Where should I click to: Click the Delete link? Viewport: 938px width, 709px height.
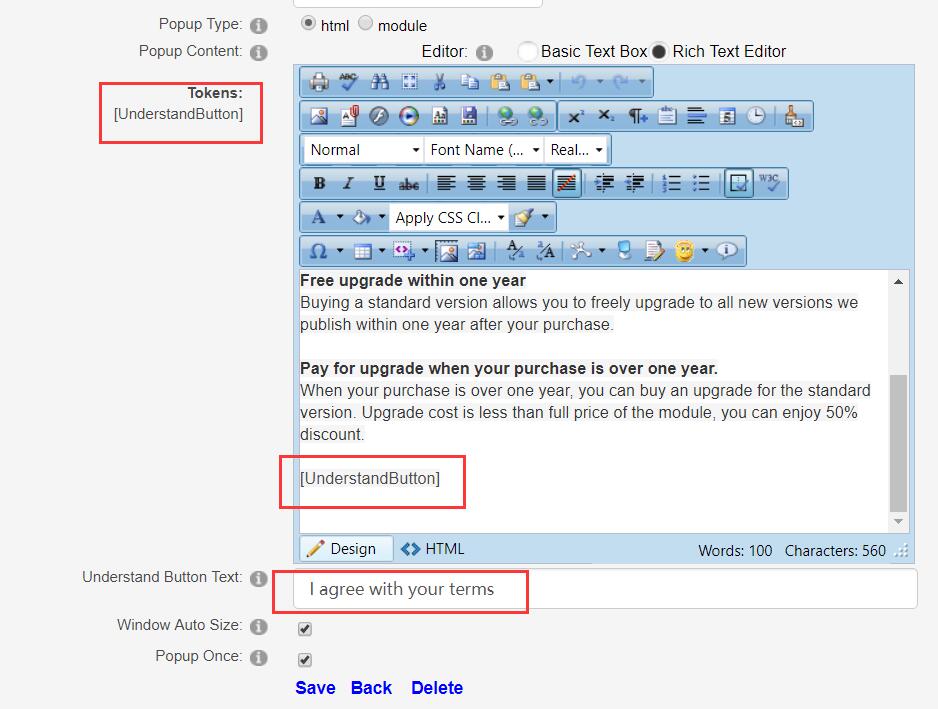[x=437, y=688]
